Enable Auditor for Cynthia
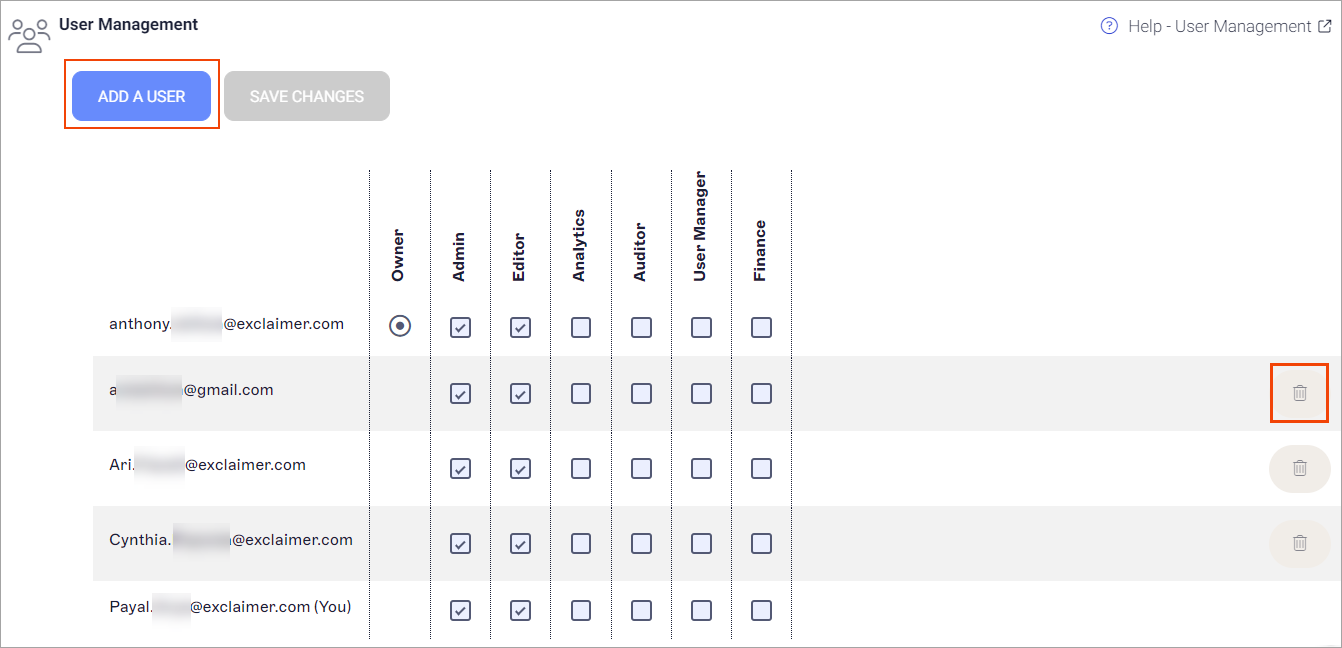 [641, 543]
